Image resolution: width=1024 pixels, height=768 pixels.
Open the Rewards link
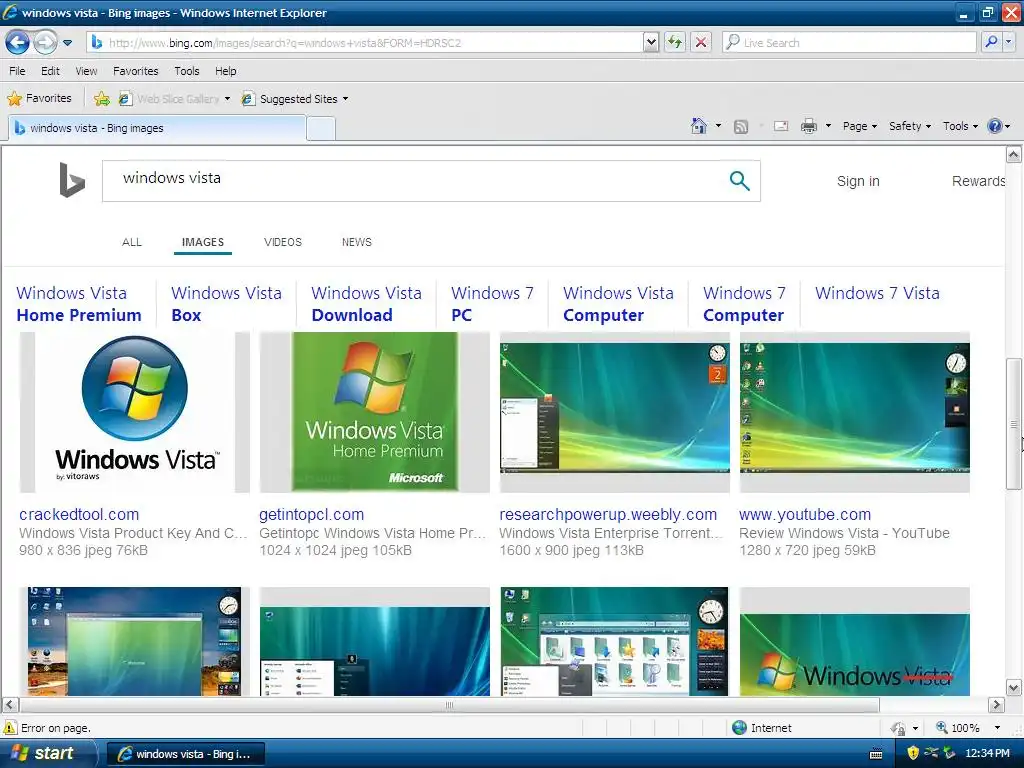(978, 182)
